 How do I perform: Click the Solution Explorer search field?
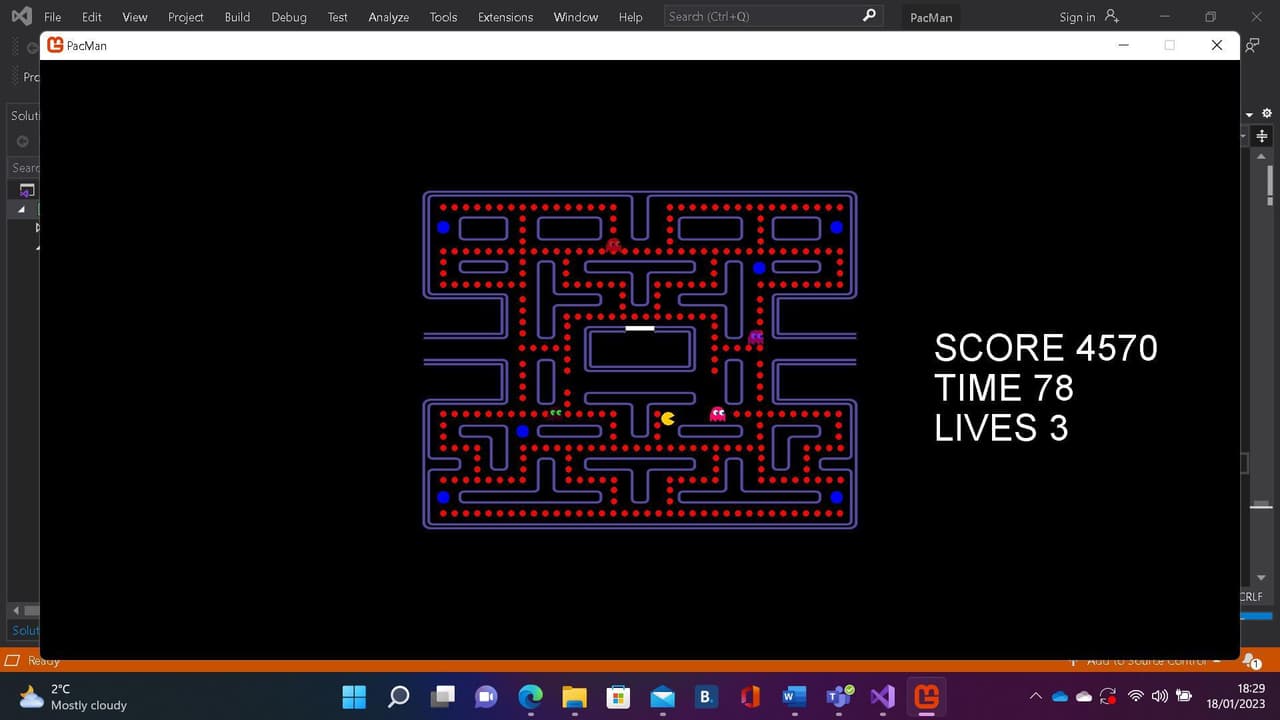coord(24,167)
